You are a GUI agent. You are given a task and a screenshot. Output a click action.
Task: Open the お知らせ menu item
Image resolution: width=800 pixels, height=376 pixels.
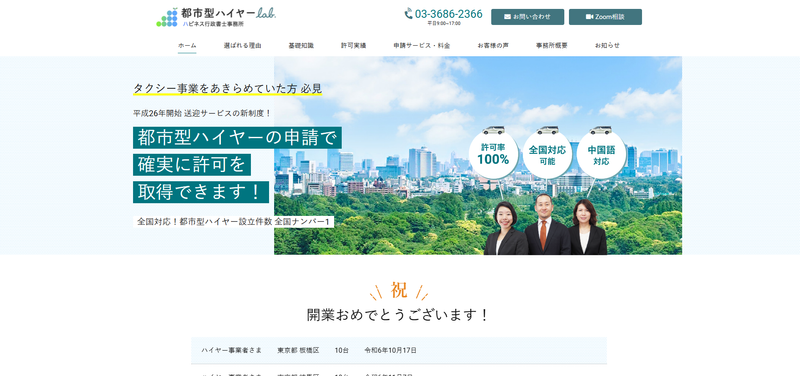[x=607, y=45]
